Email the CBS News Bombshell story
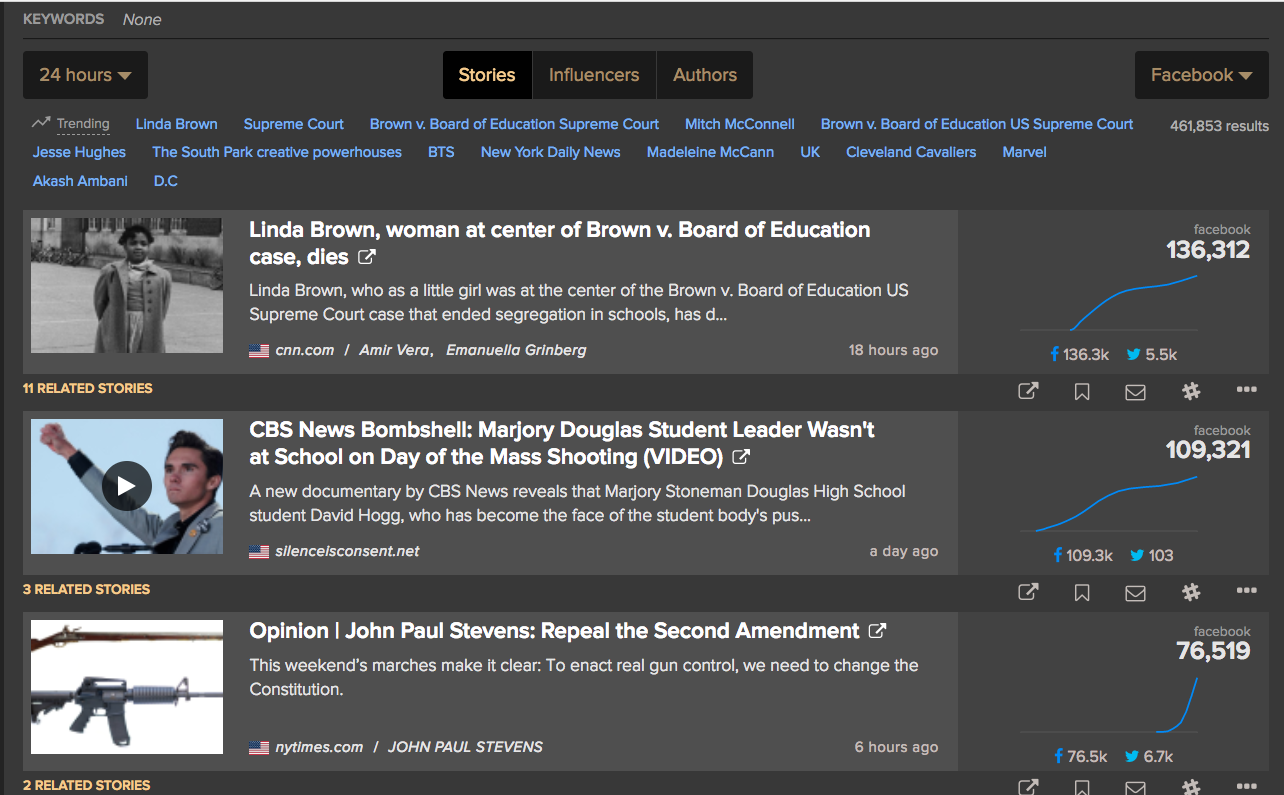 1135,593
